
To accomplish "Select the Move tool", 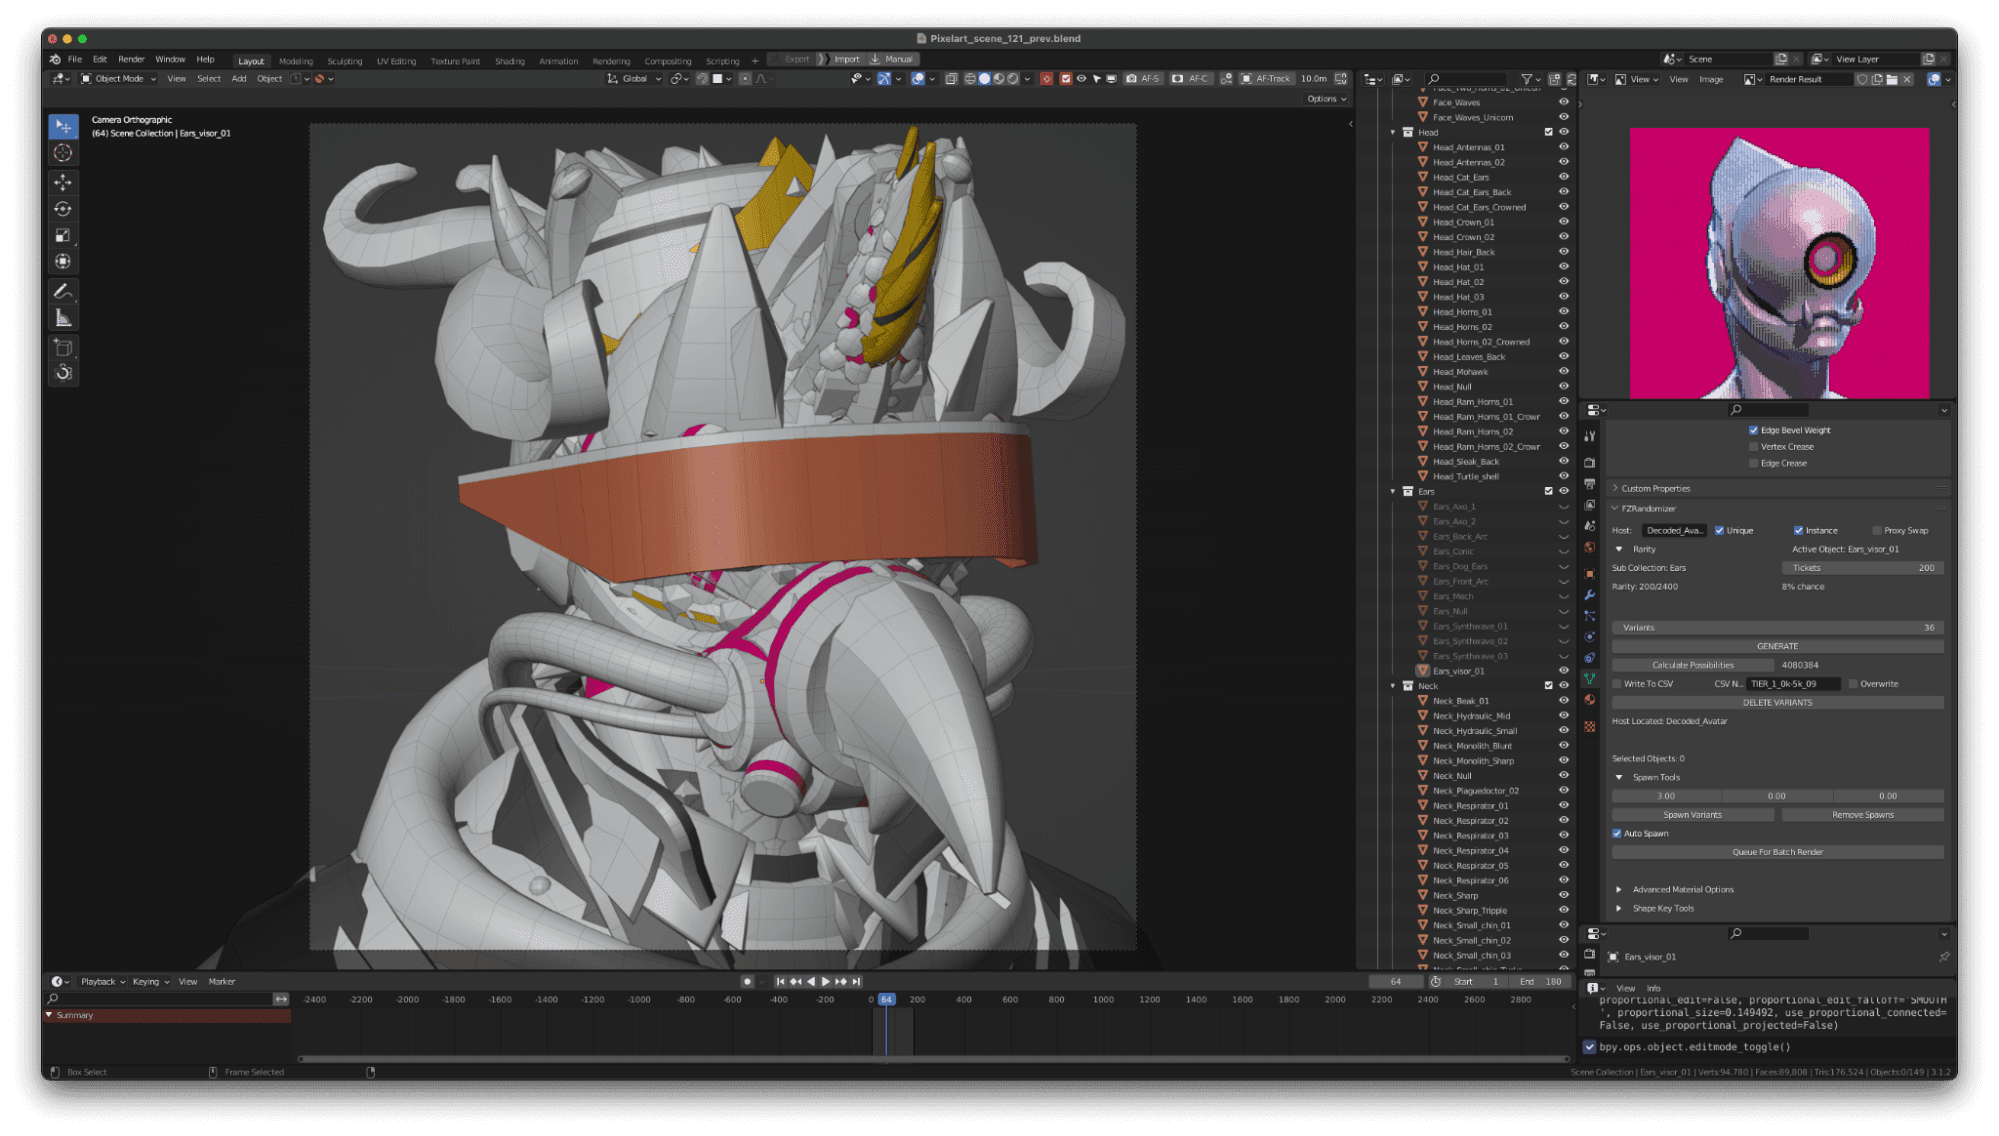I will tap(63, 182).
